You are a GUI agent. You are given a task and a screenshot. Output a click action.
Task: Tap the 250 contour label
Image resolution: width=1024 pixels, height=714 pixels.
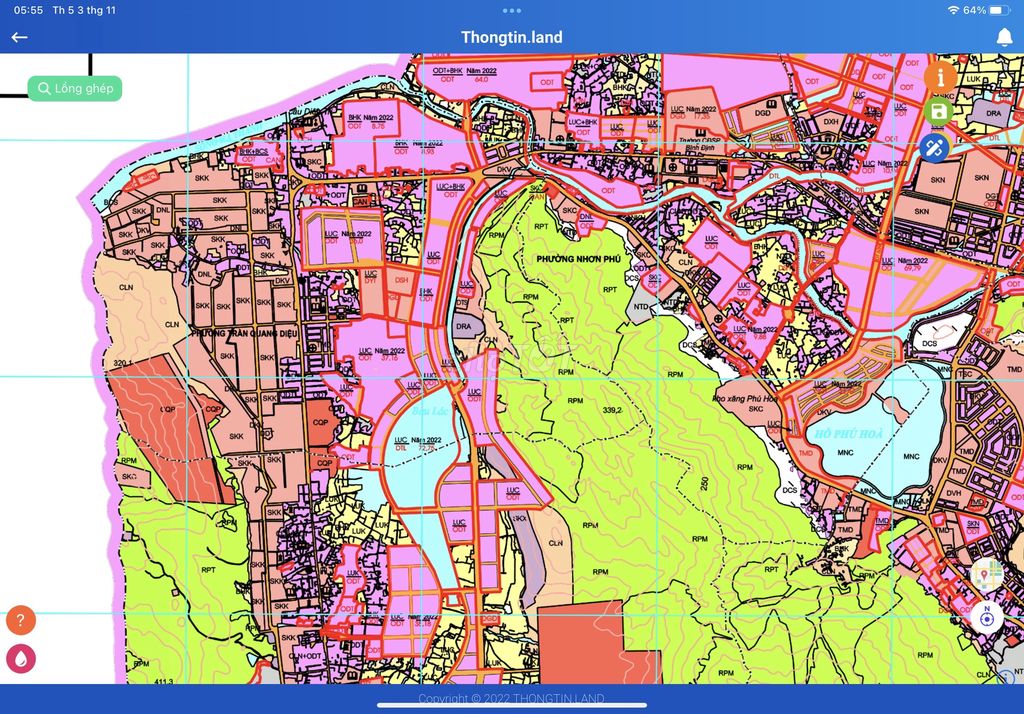coord(704,483)
